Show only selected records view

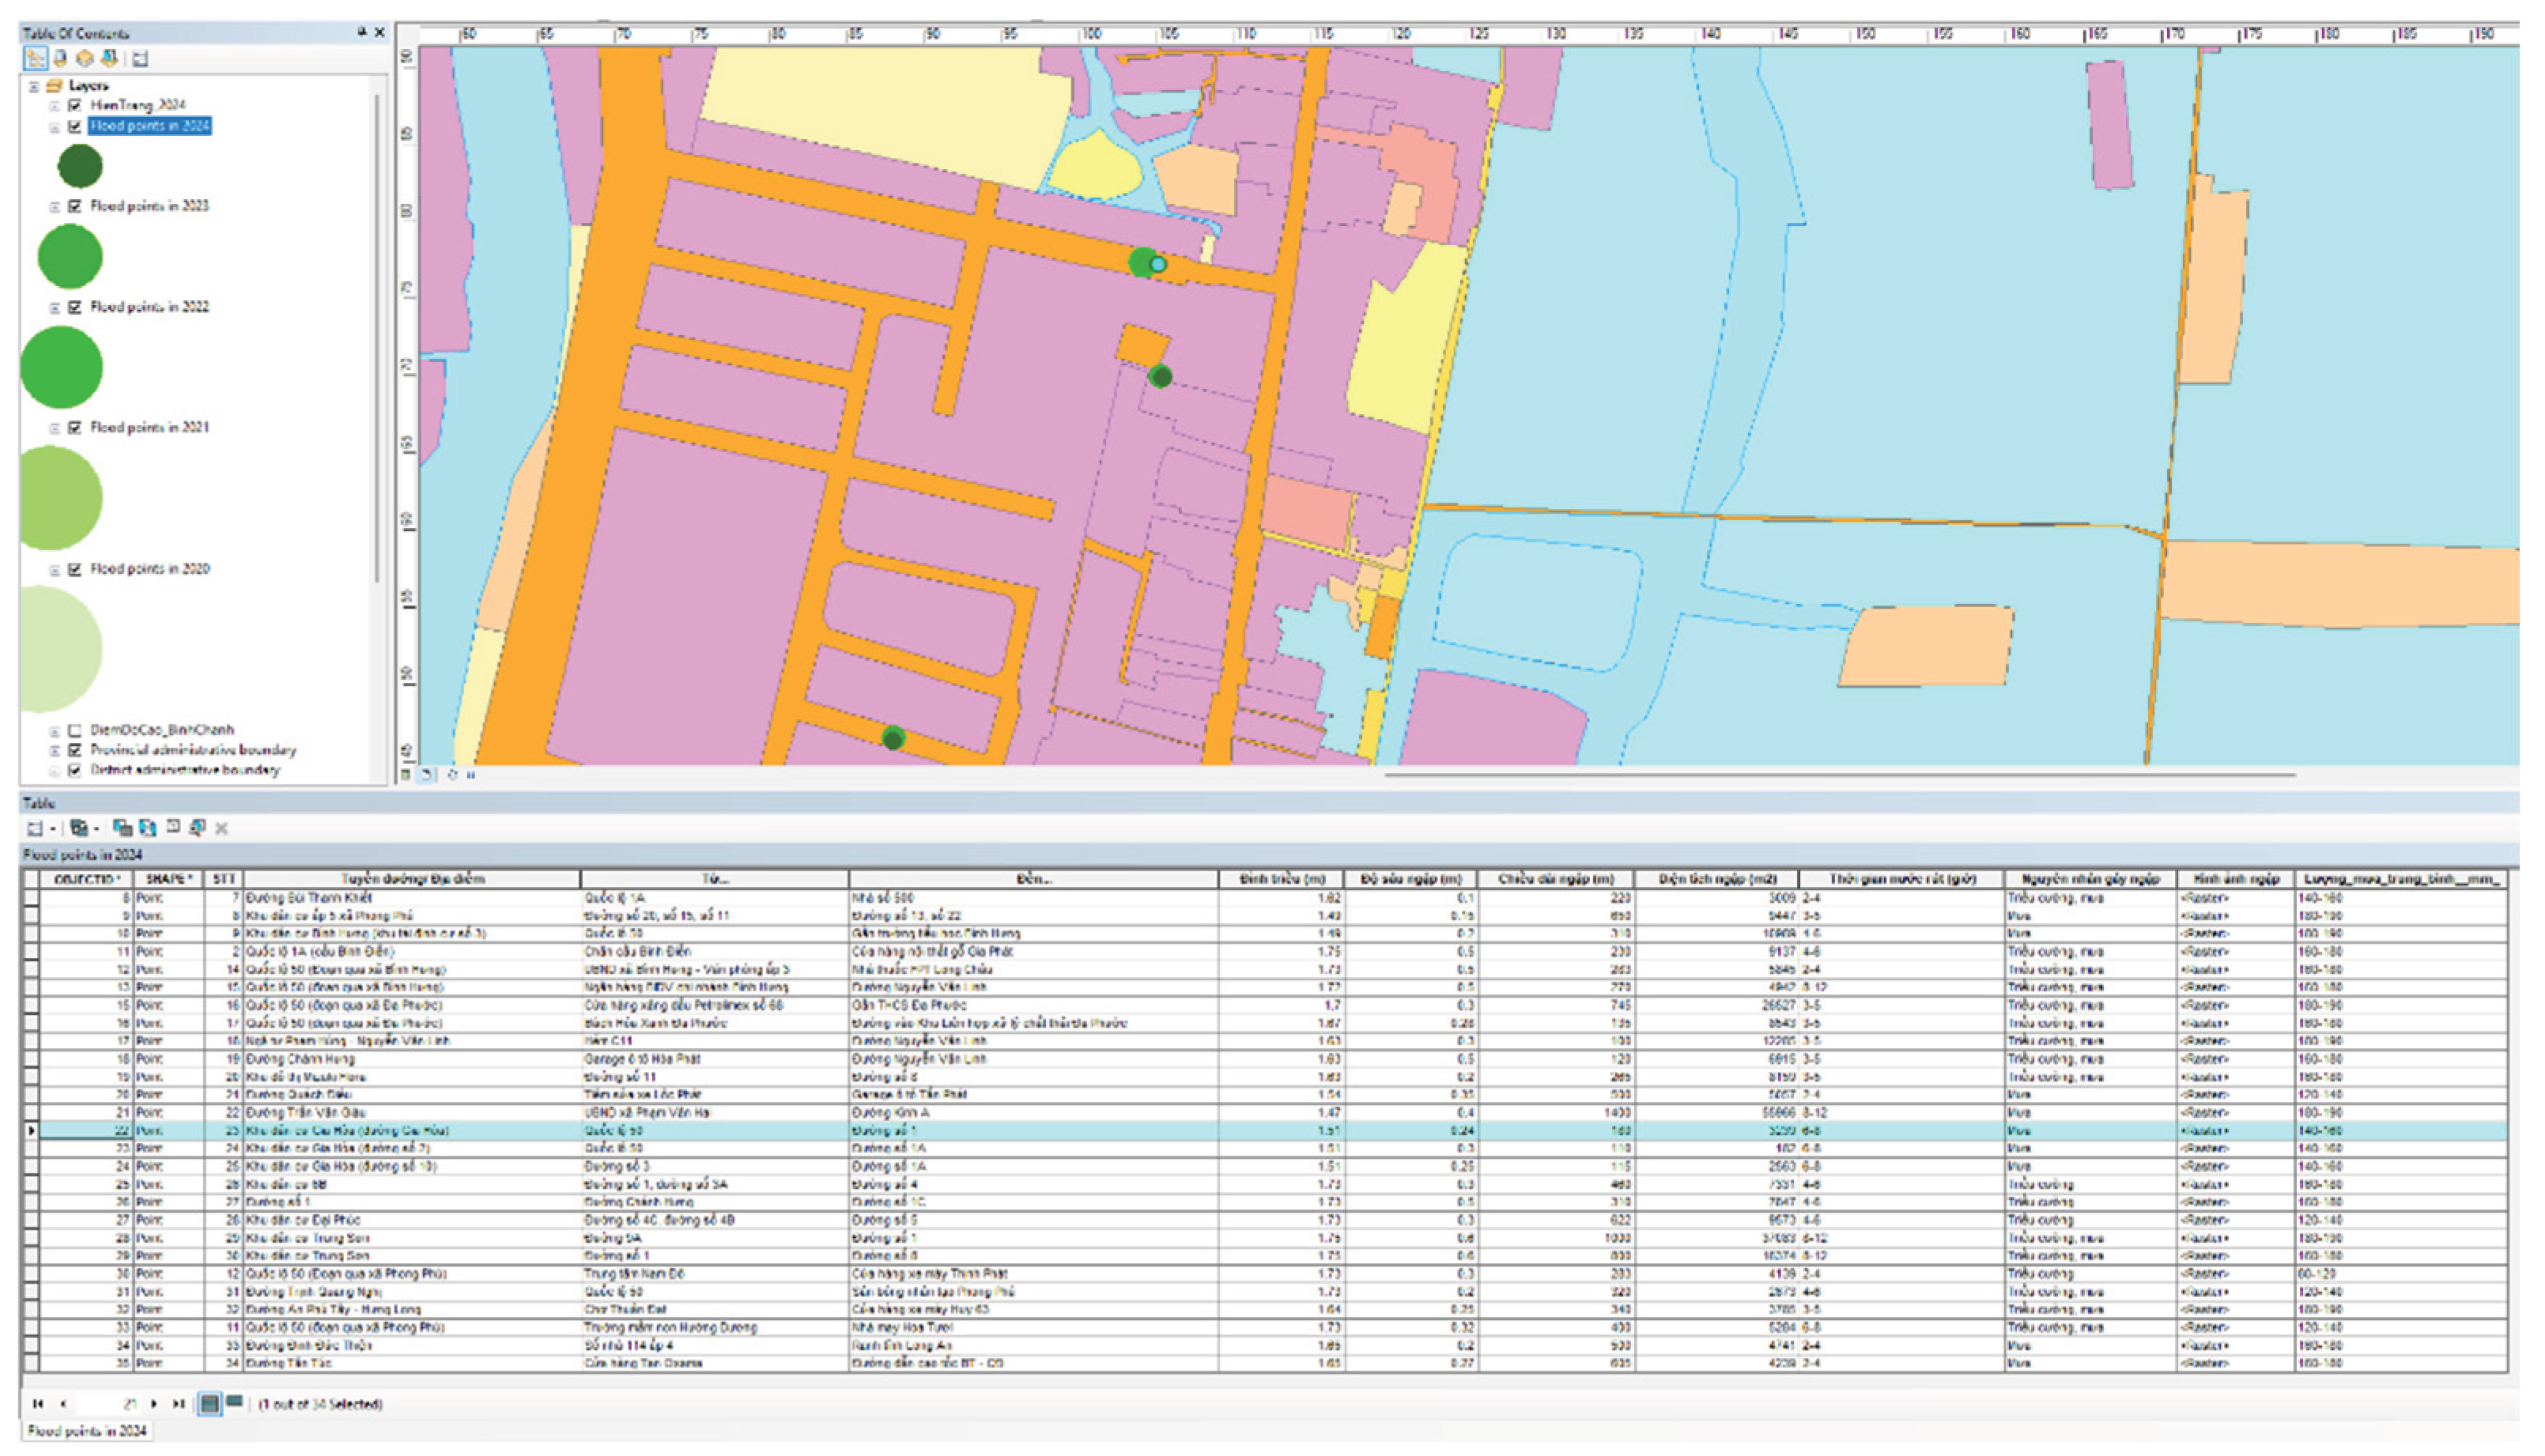pos(234,1402)
